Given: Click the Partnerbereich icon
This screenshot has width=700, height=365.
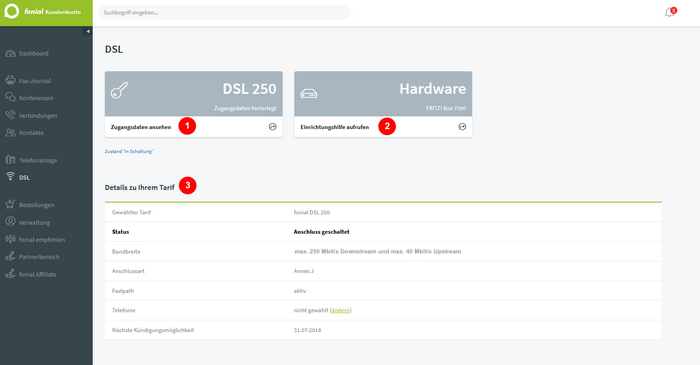Looking at the screenshot, I should [10, 257].
